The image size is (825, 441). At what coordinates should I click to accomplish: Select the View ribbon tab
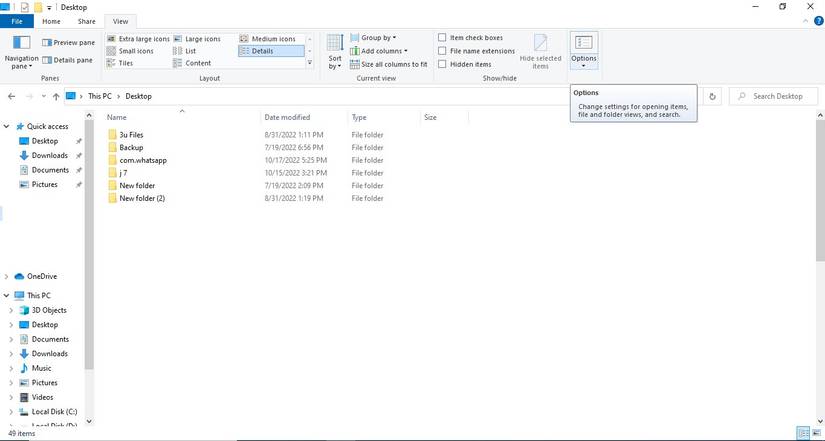(x=120, y=21)
